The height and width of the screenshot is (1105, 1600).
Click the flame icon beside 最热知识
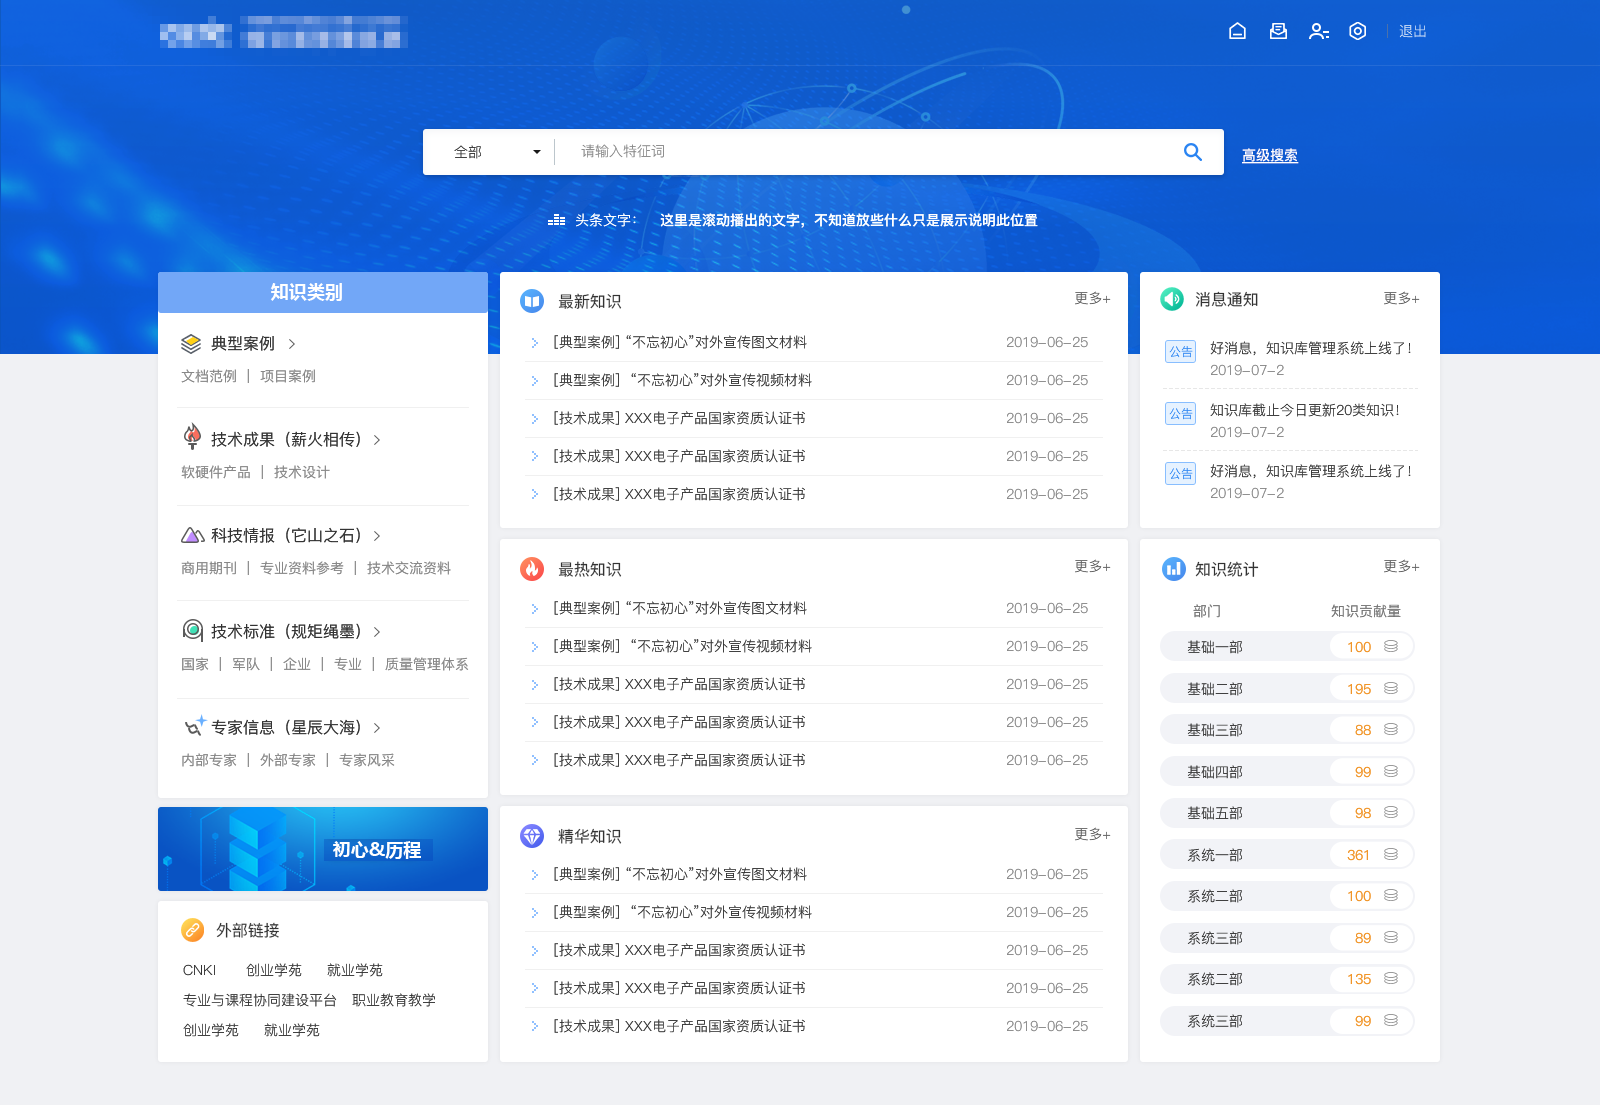(x=532, y=569)
